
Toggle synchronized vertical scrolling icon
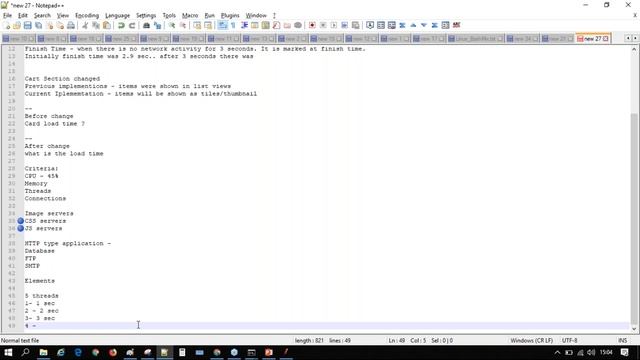197,25
